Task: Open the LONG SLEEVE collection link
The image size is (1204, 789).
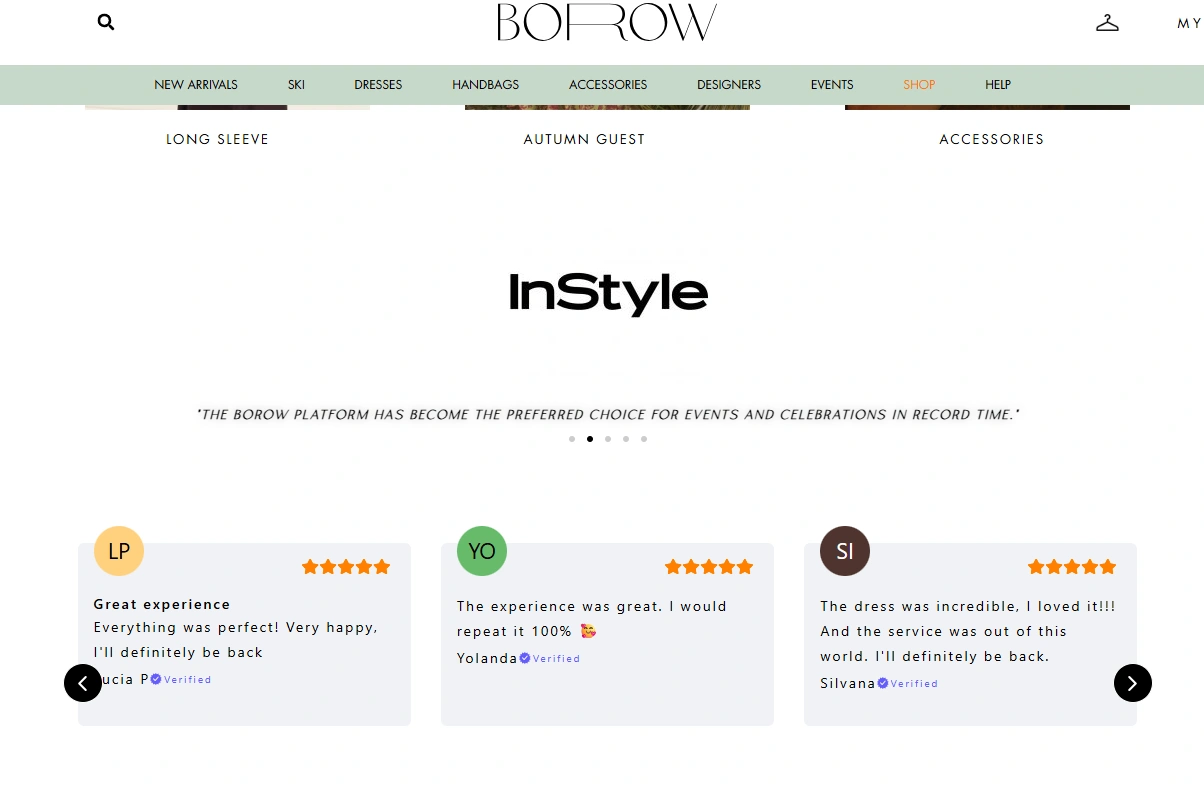Action: 217,139
